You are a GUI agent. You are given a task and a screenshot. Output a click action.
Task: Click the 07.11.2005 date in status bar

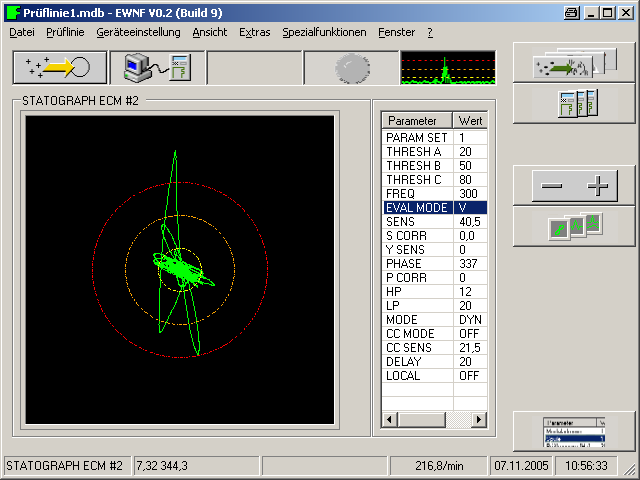click(521, 466)
